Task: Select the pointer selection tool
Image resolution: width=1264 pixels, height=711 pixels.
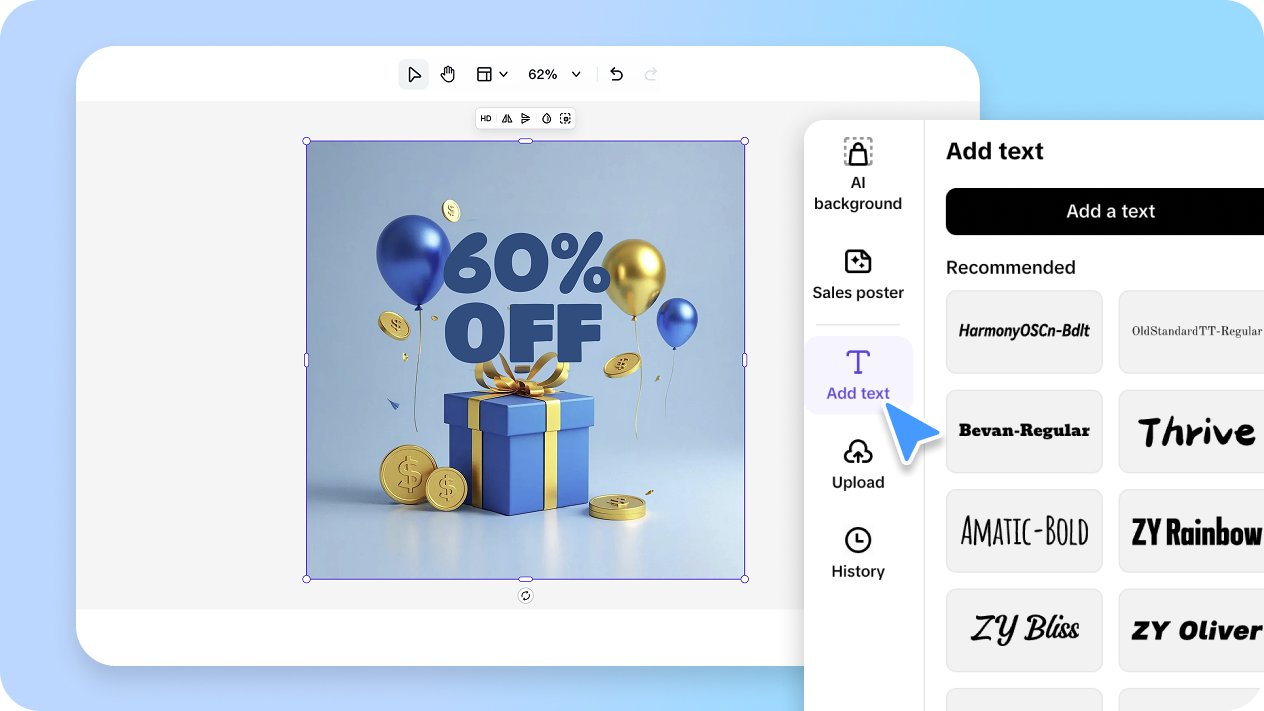Action: 413,74
